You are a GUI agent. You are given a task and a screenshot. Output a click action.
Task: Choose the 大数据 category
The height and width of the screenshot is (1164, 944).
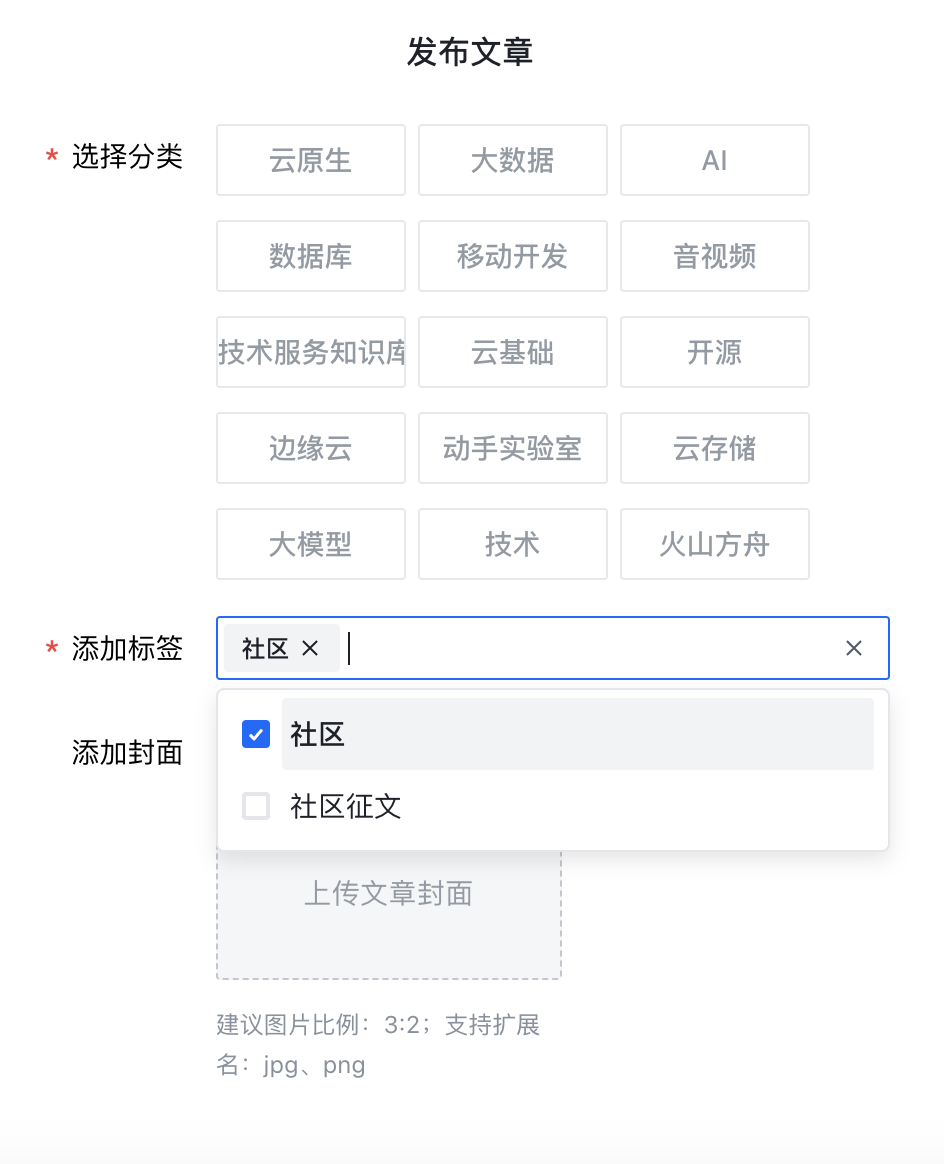click(513, 160)
